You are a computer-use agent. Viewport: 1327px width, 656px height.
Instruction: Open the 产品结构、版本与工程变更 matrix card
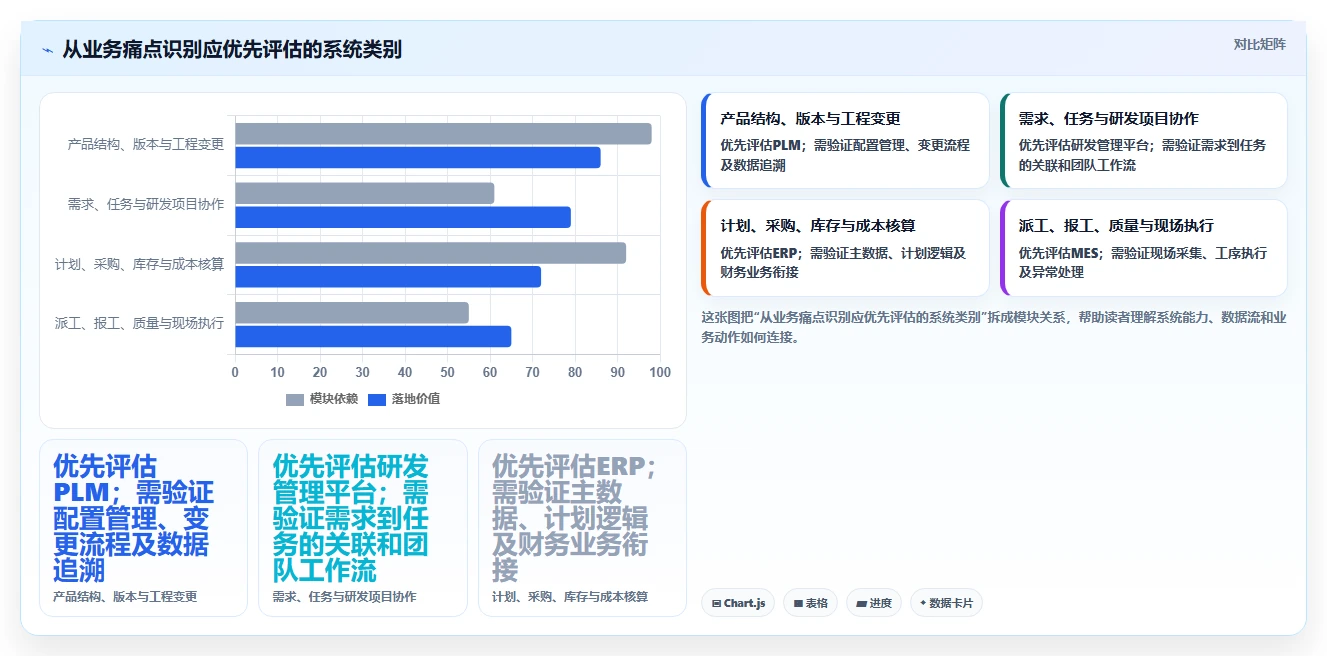(845, 141)
